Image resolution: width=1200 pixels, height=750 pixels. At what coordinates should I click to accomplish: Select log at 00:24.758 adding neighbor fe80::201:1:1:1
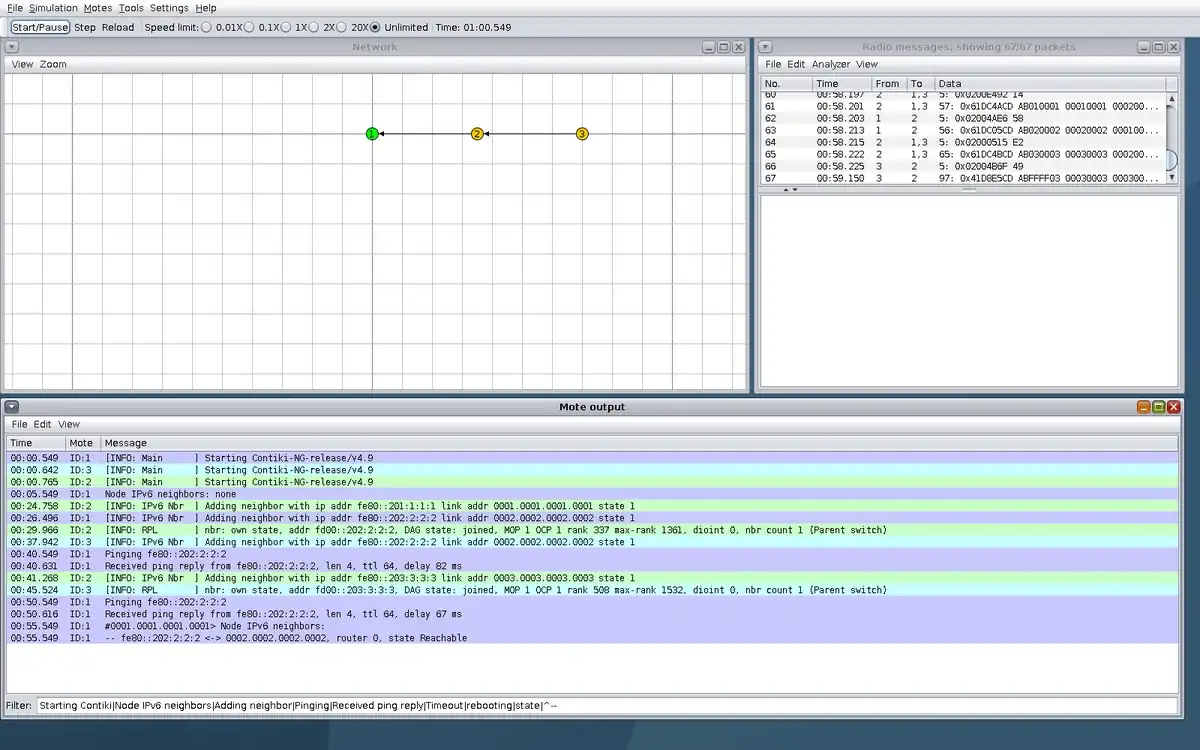tap(593, 506)
